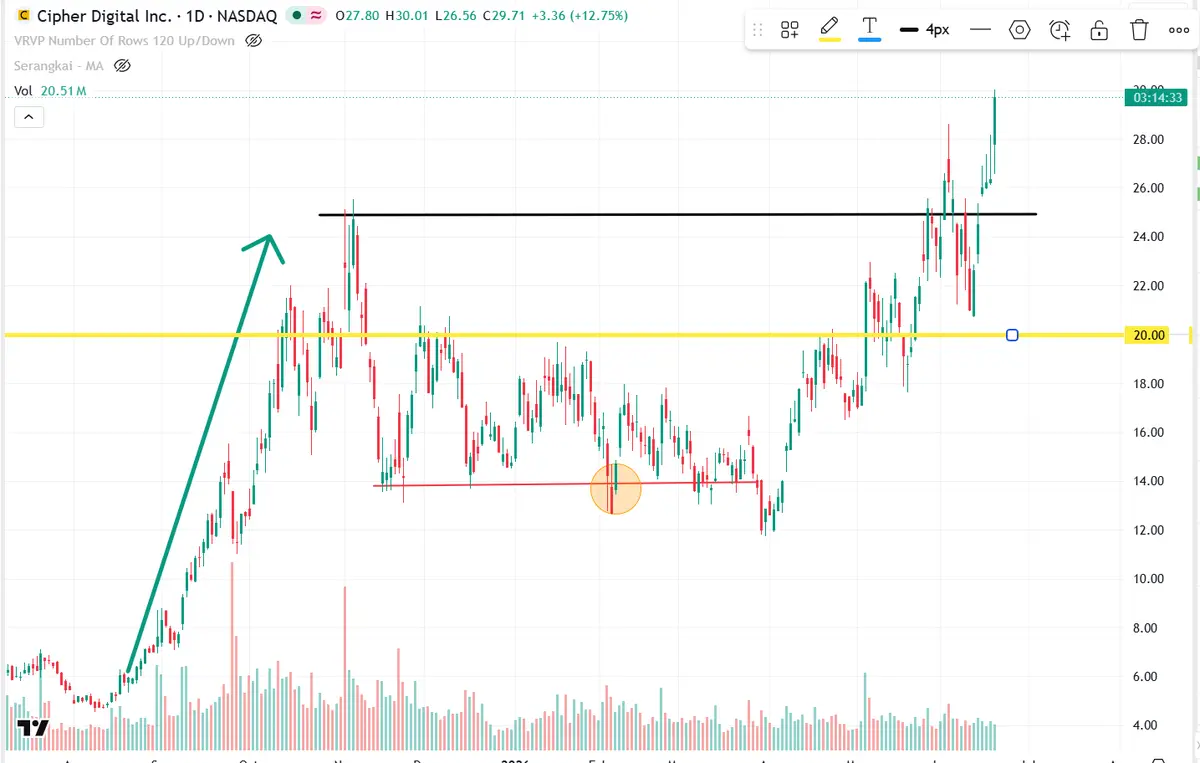Pick text color using the T icon
Screen dimensions: 1200x763
pos(870,28)
